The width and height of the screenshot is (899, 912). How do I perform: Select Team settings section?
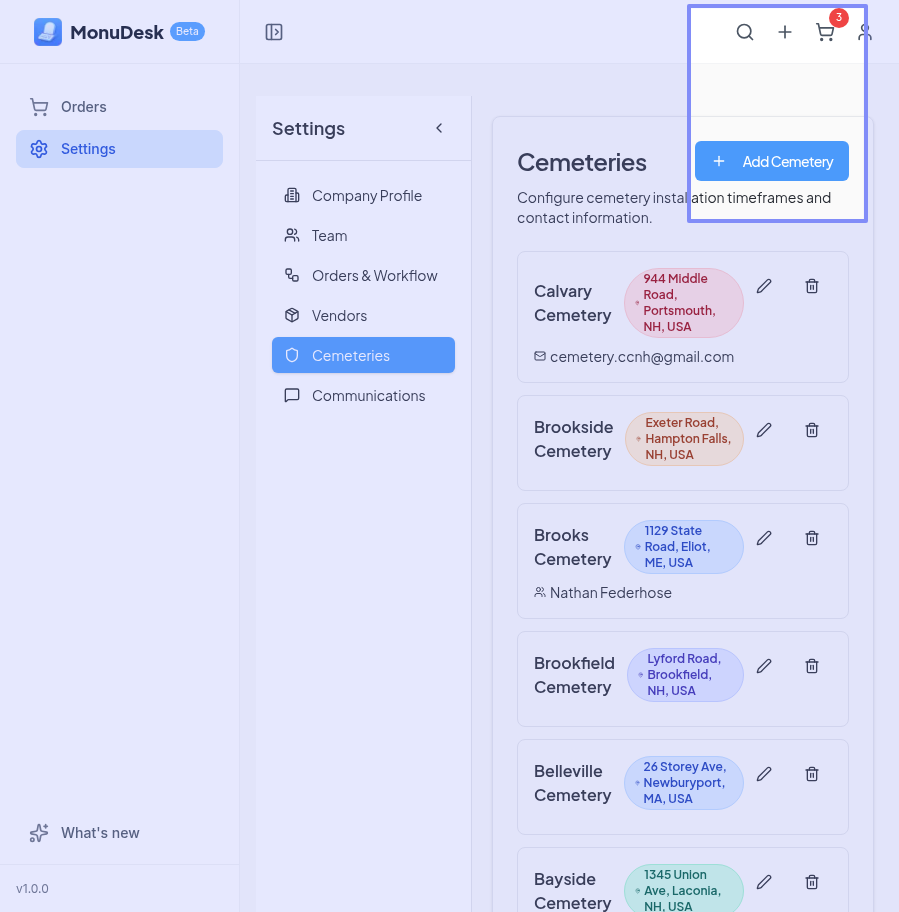point(329,236)
